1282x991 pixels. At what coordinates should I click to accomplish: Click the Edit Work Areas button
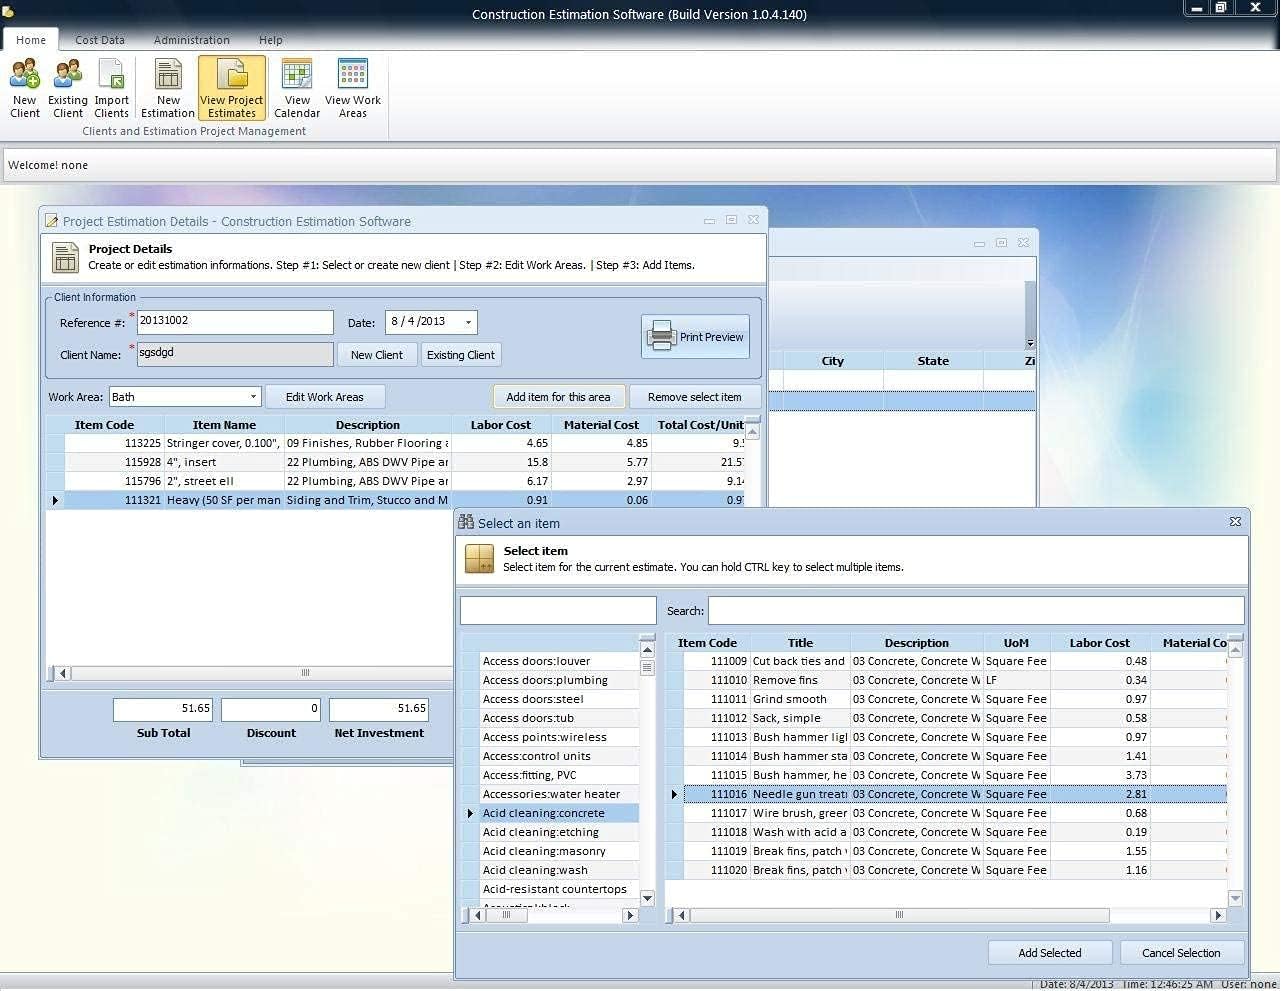[x=326, y=396]
